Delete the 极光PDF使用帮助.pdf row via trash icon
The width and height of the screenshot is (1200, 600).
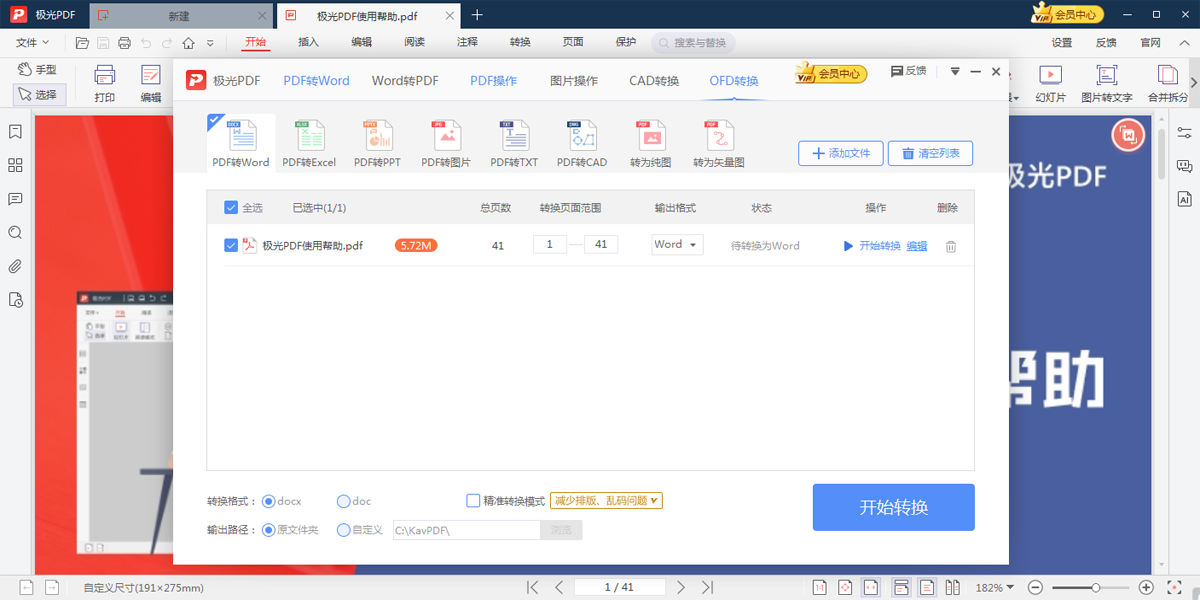[x=951, y=246]
